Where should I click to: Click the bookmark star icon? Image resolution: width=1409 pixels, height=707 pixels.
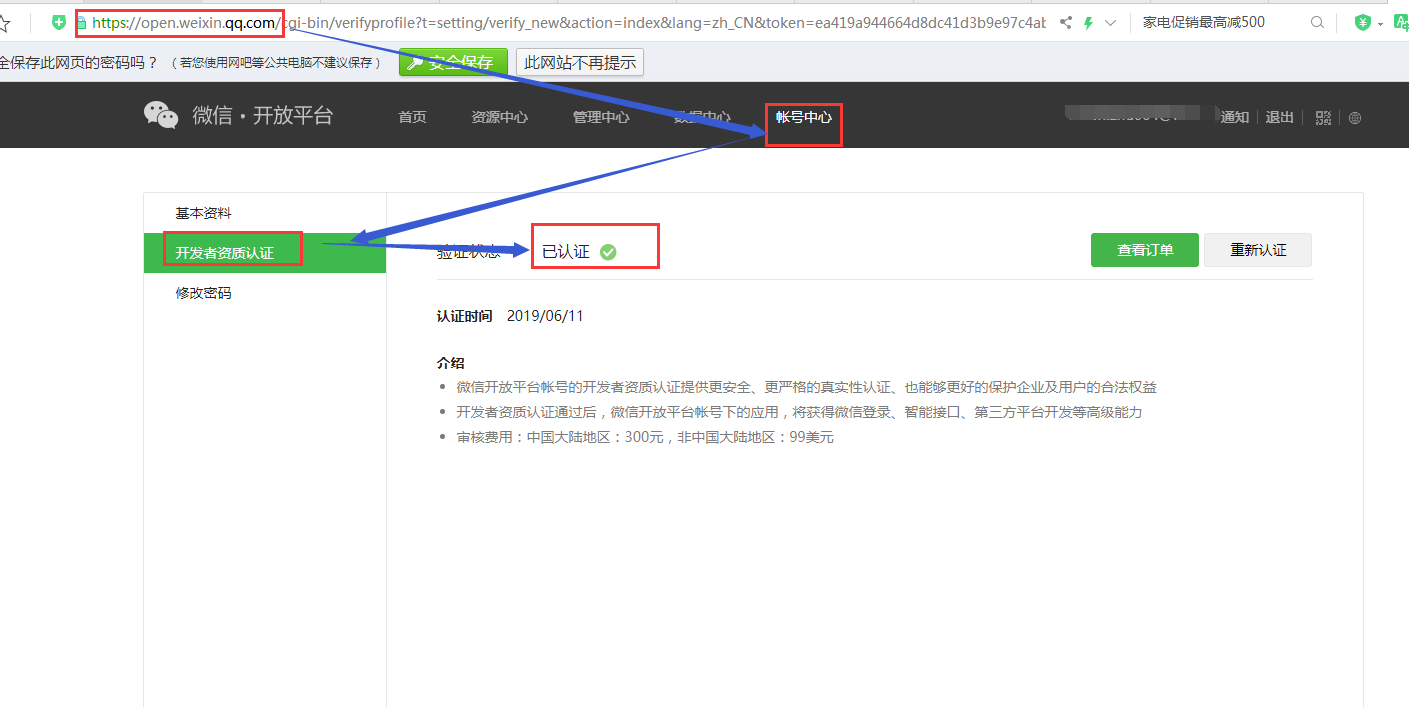point(5,22)
